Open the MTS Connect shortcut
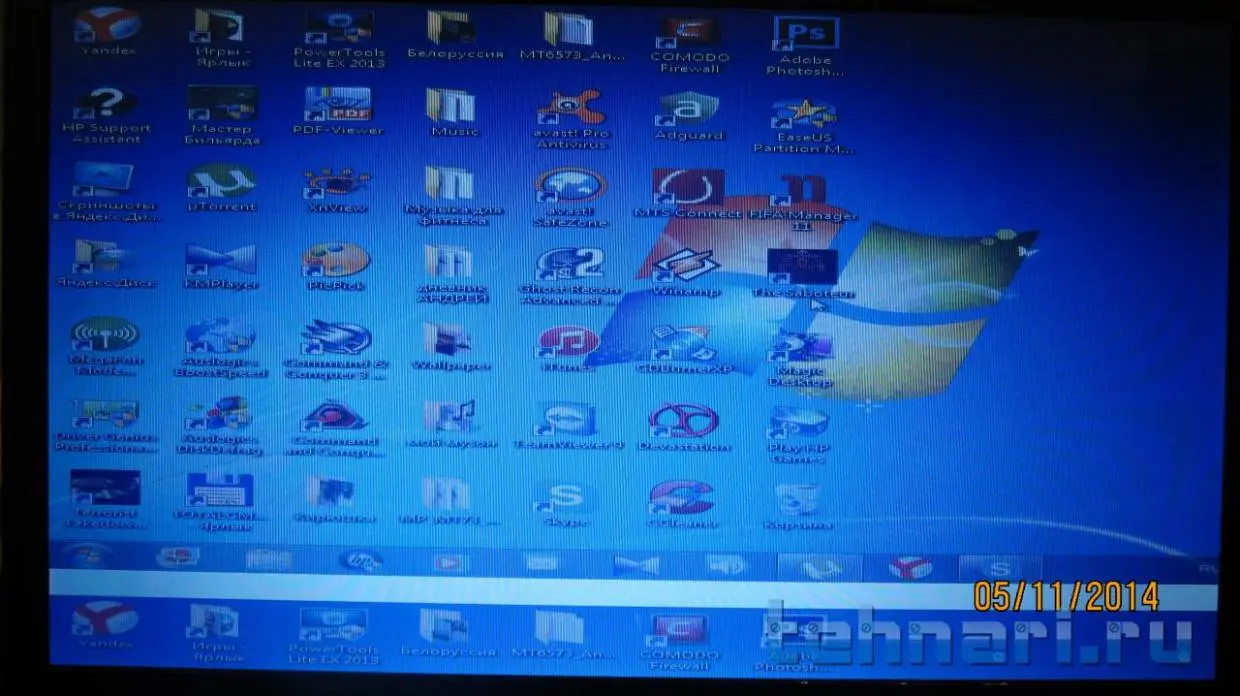Viewport: 1240px width, 696px height. (689, 194)
